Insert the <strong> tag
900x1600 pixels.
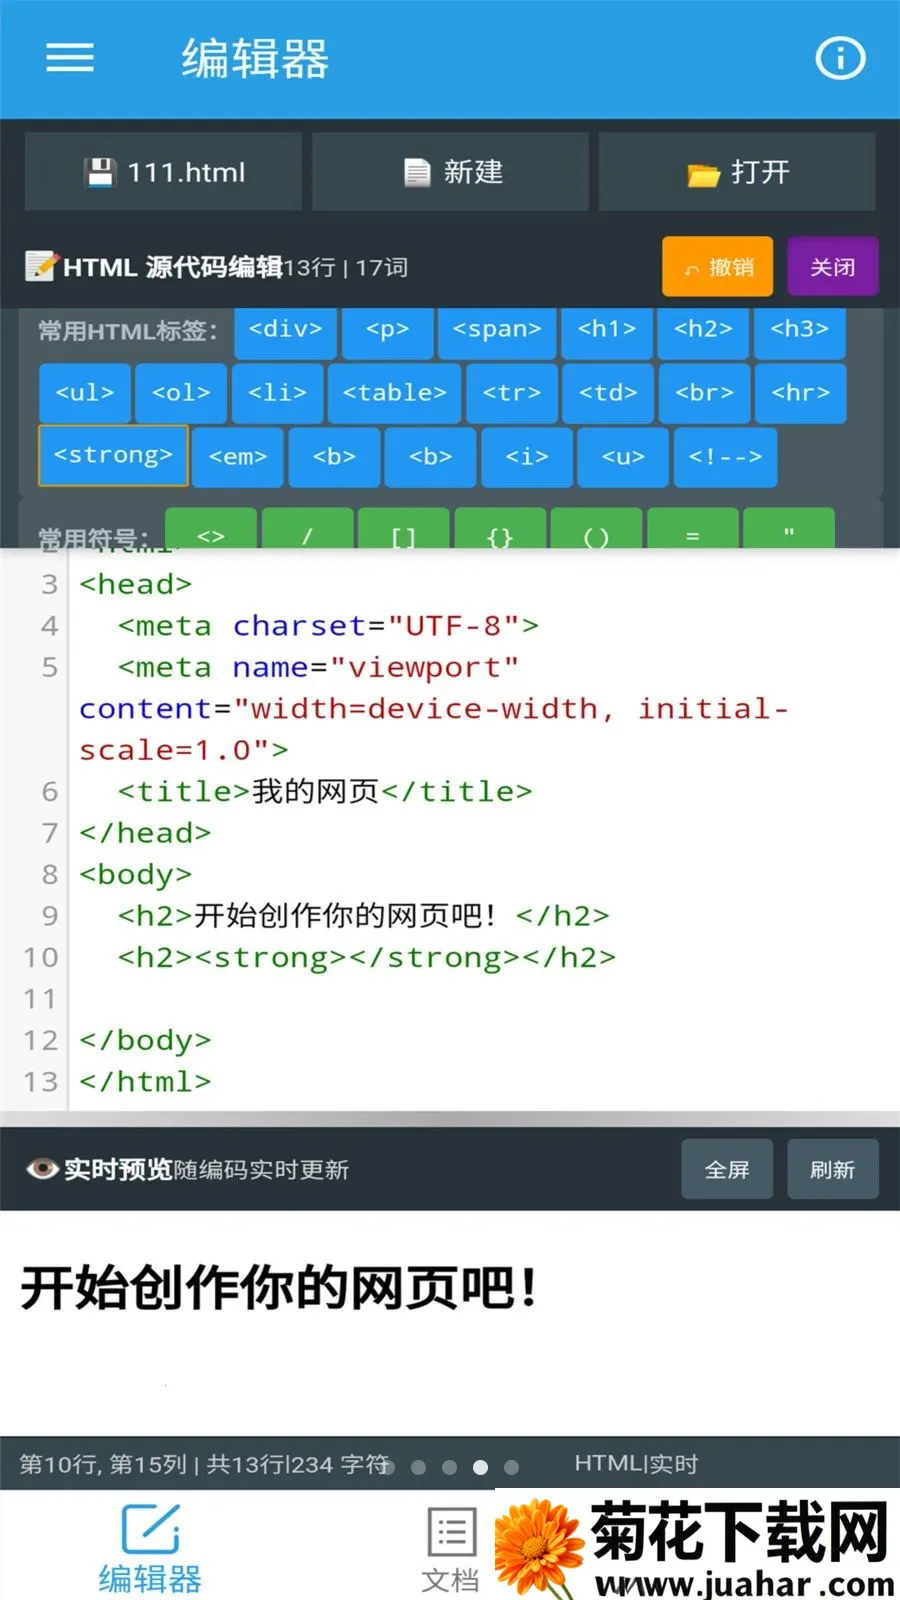113,456
